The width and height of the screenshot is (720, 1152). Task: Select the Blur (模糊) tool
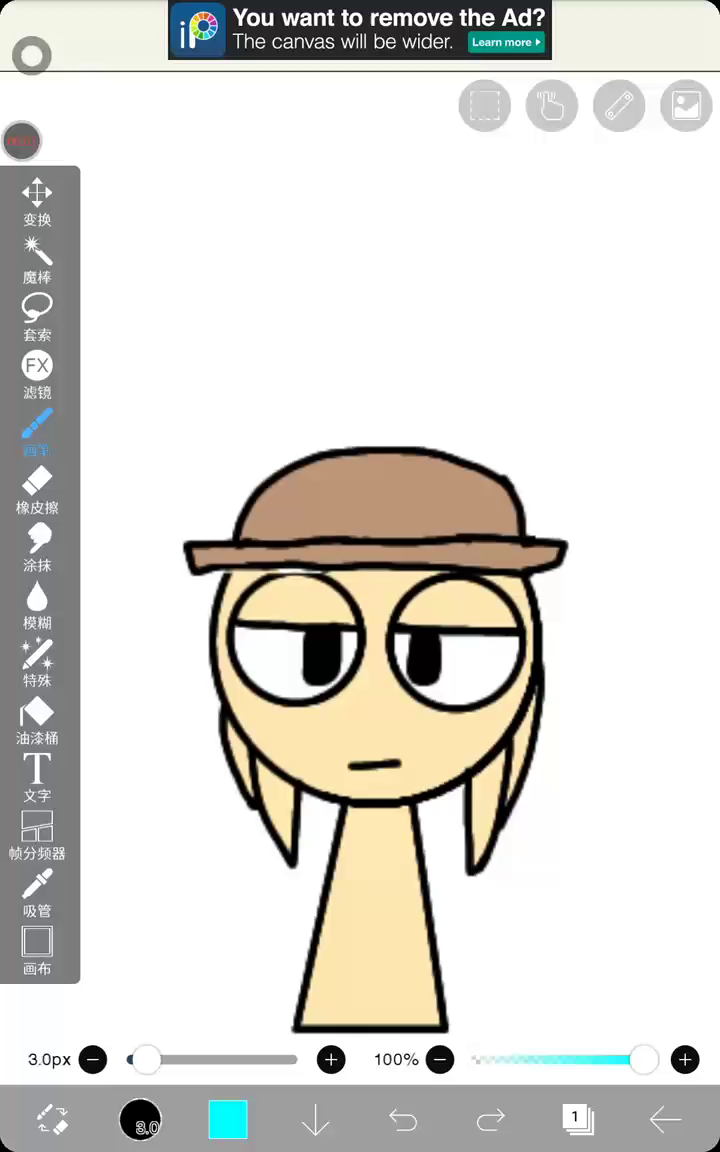(37, 604)
